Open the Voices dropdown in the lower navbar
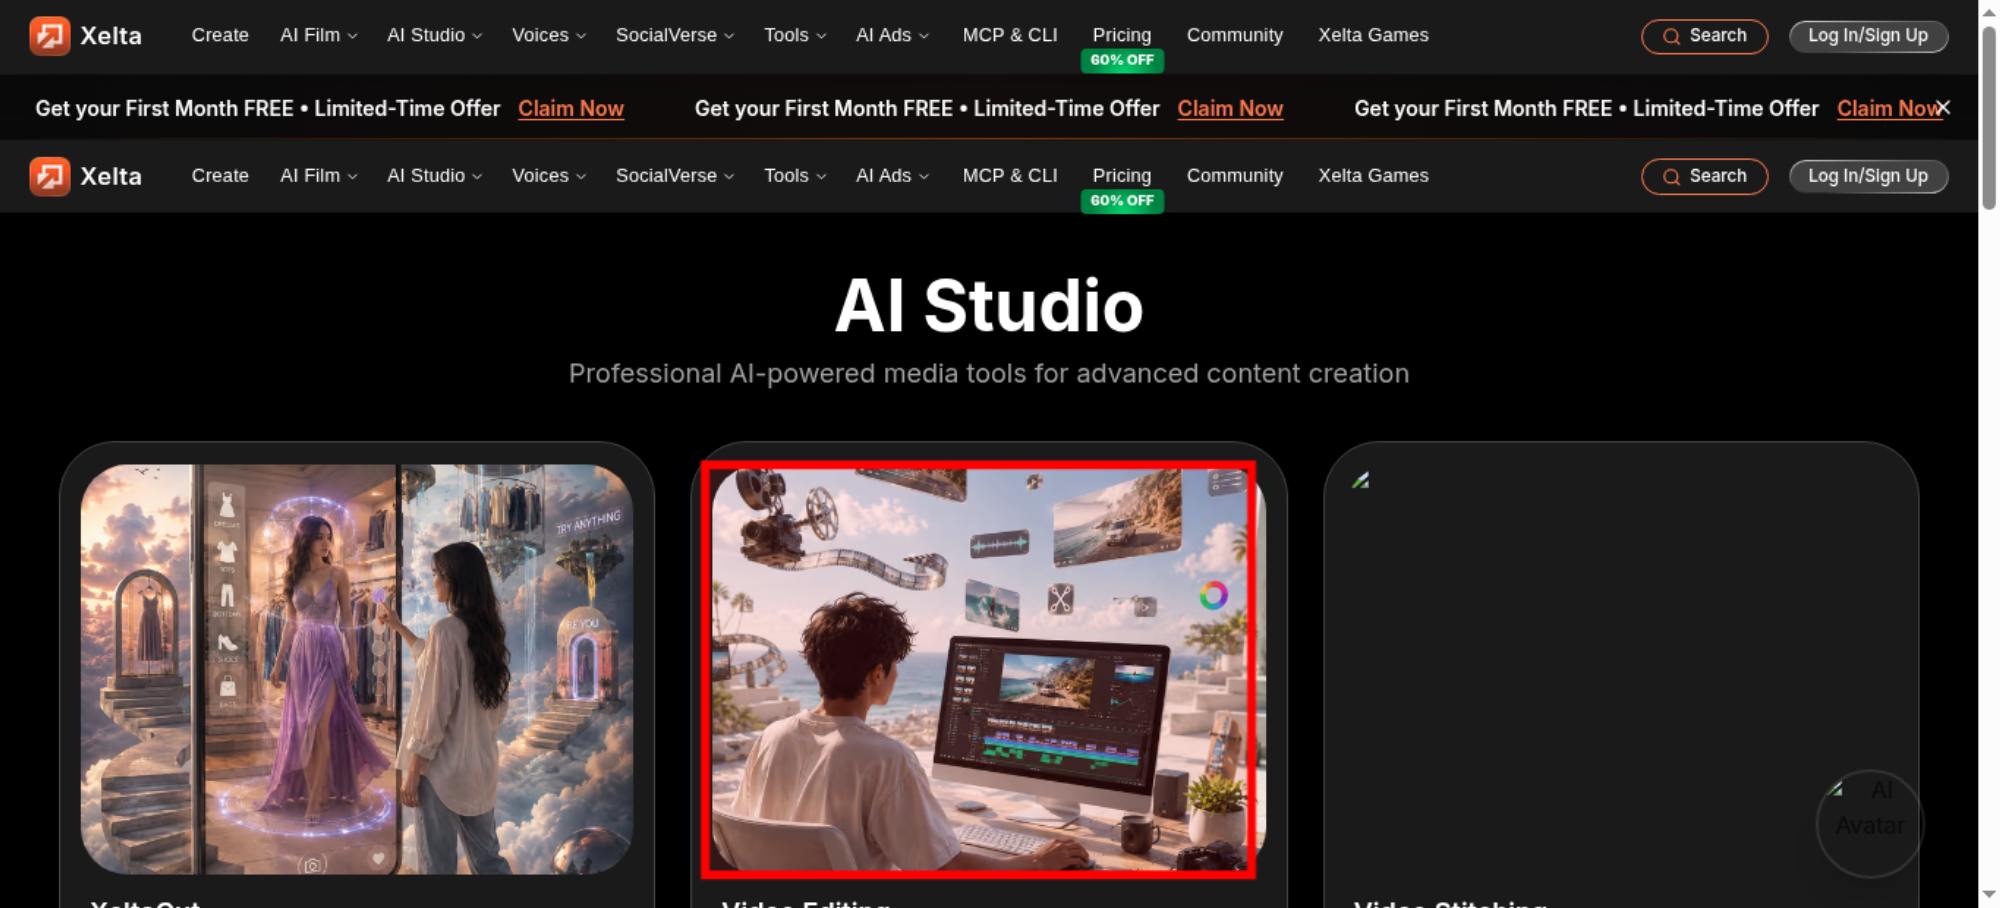The width and height of the screenshot is (2000, 908). [549, 176]
